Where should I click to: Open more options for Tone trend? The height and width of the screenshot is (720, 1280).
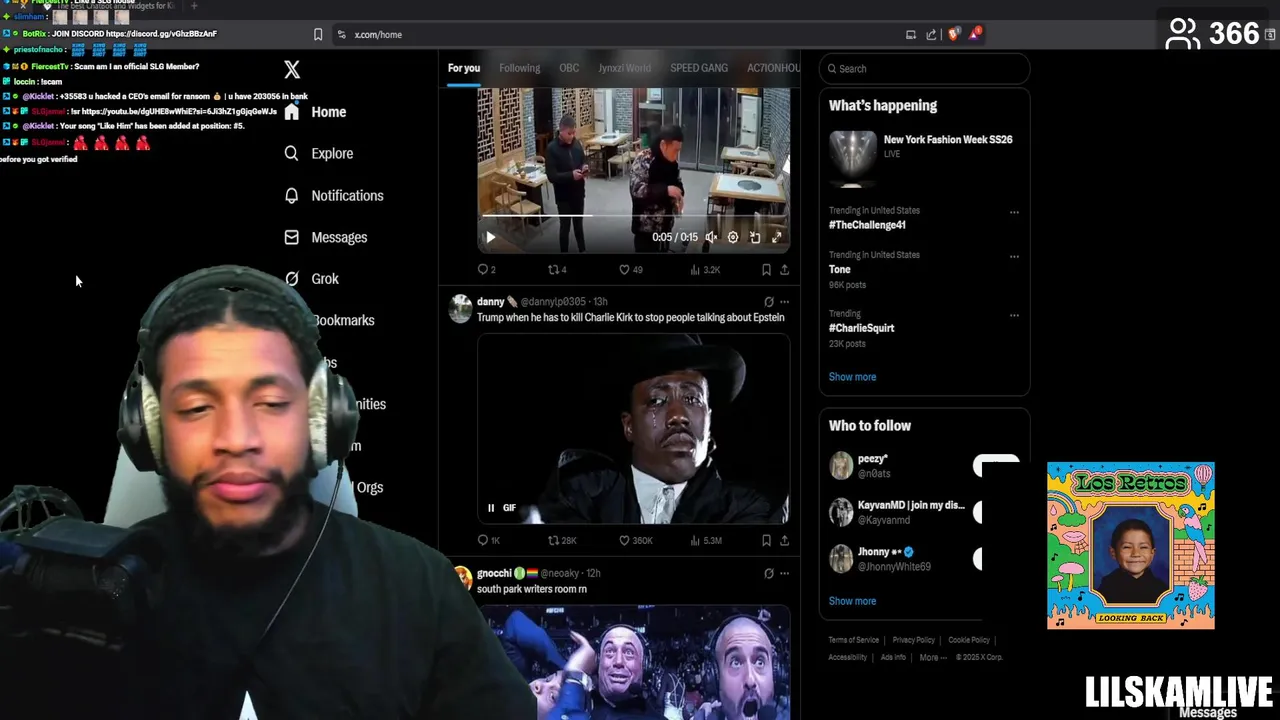[1014, 256]
